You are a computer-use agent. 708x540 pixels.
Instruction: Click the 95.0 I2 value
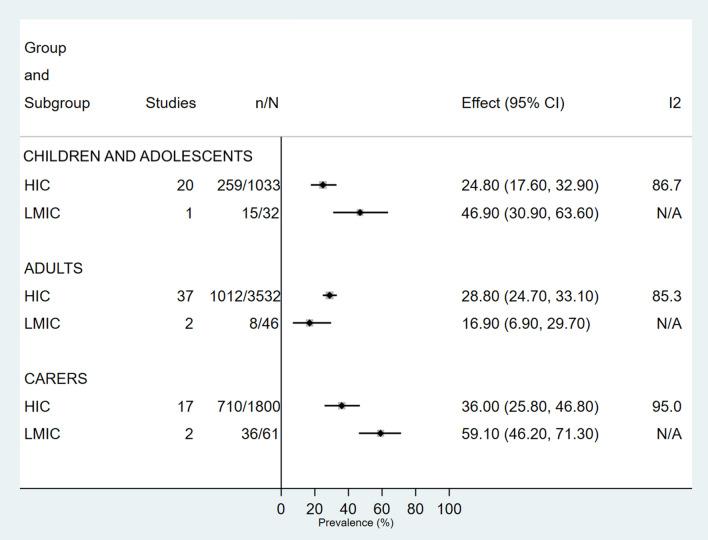(x=666, y=405)
